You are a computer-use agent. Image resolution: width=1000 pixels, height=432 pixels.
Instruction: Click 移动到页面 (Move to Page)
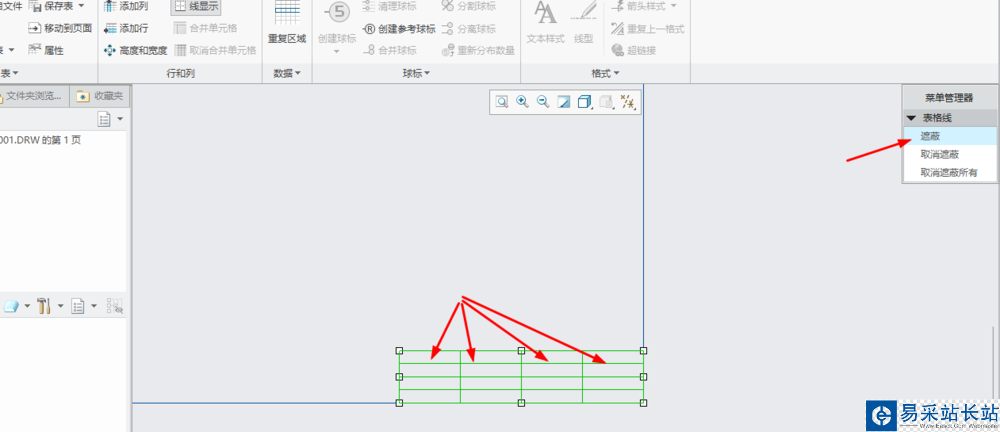click(x=59, y=28)
